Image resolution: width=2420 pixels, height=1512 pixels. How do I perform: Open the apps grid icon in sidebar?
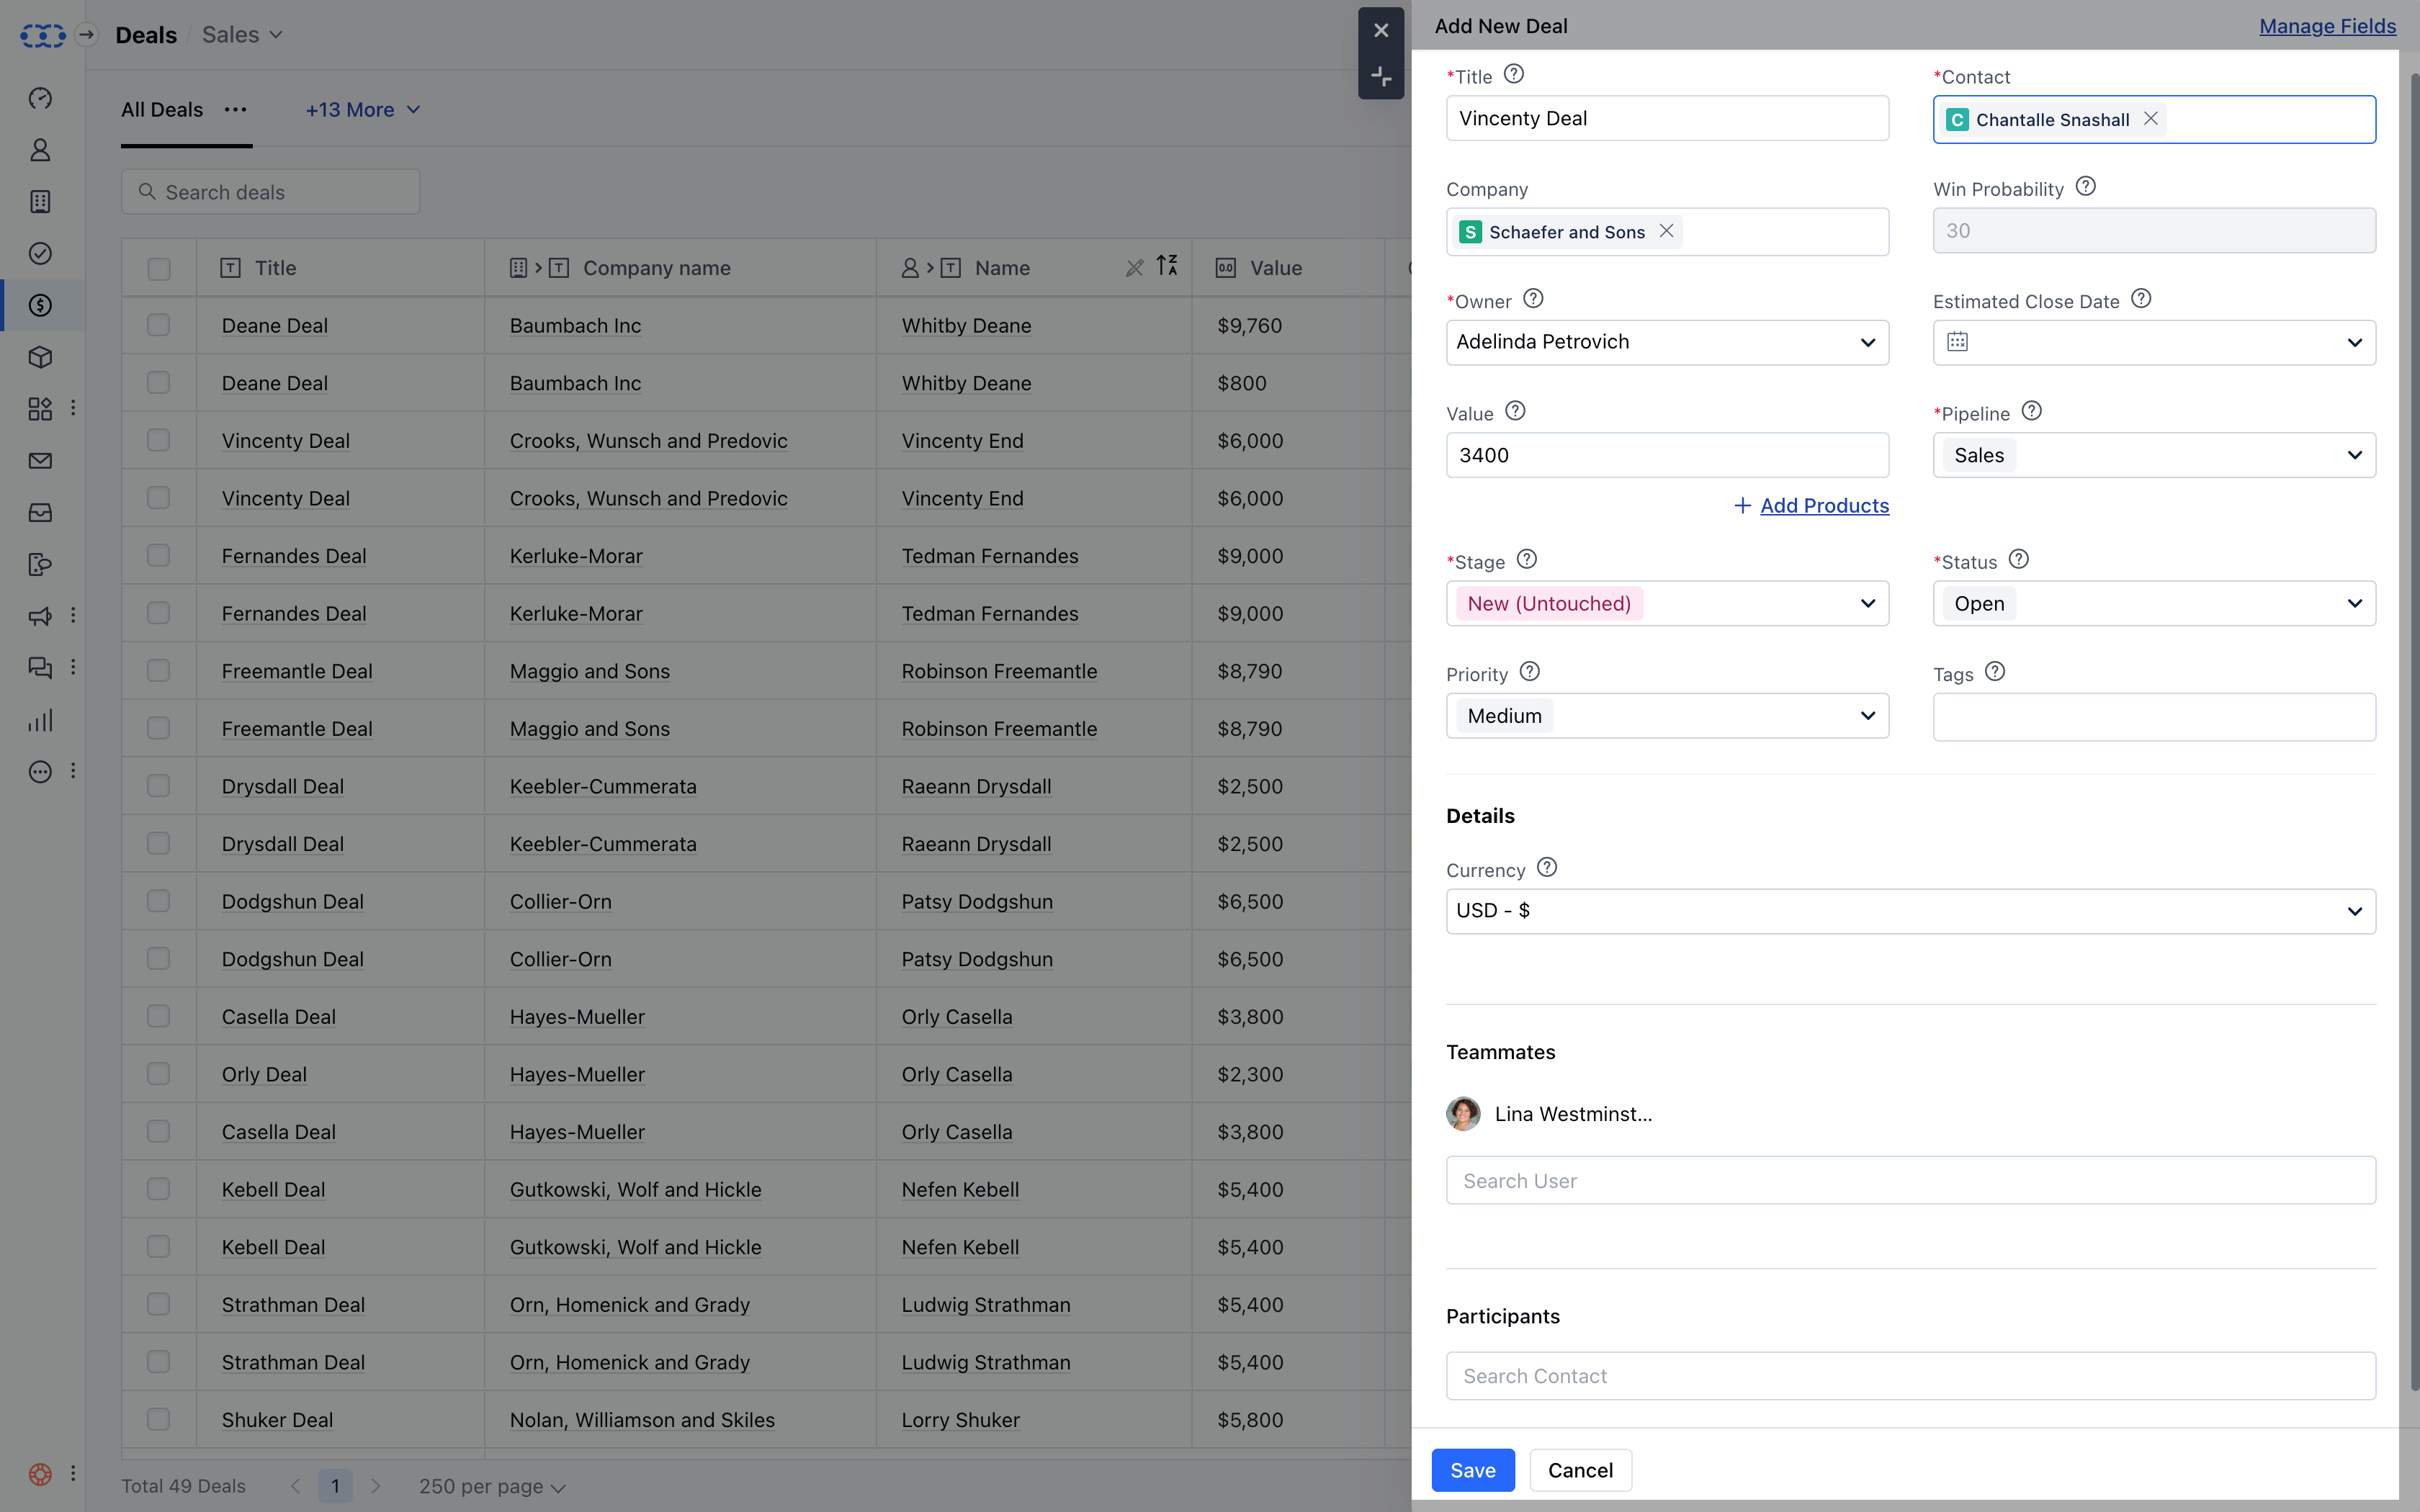(x=40, y=409)
